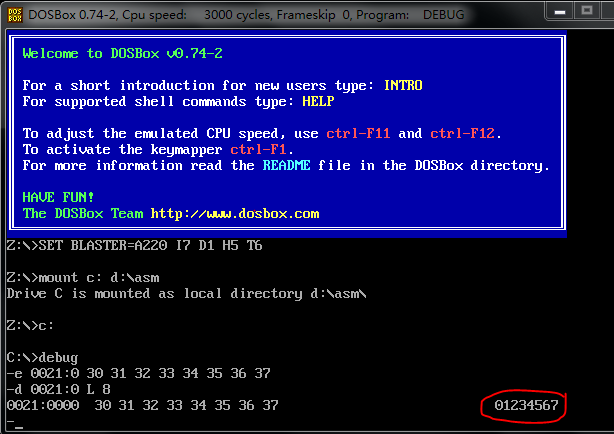Screen dimensions: 614x434
Task: Click the 'HAVE FUN!' text
Action: coord(58,197)
